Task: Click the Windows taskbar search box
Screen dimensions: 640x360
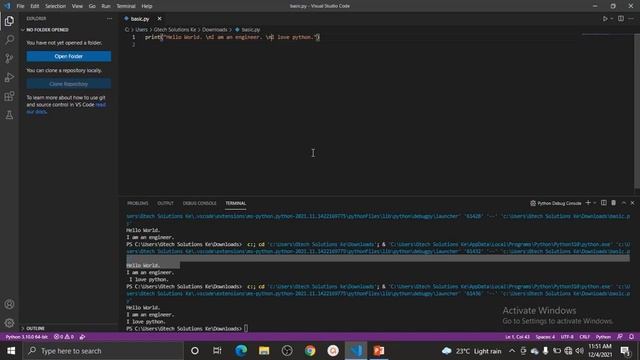Action: pos(103,351)
